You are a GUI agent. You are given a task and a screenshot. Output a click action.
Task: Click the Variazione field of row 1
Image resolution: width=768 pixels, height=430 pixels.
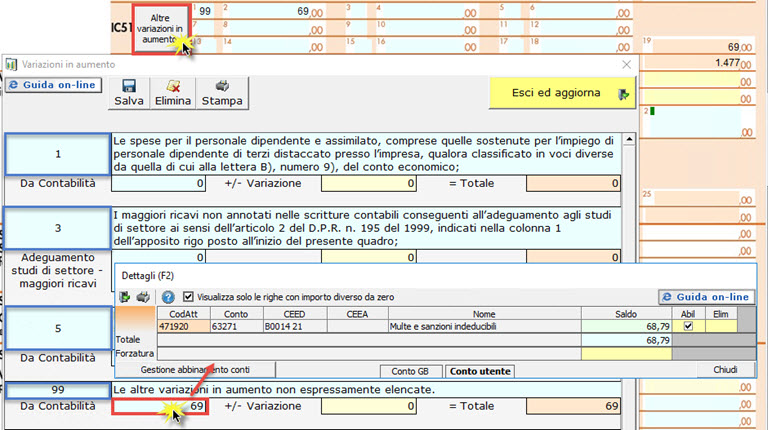click(x=369, y=184)
